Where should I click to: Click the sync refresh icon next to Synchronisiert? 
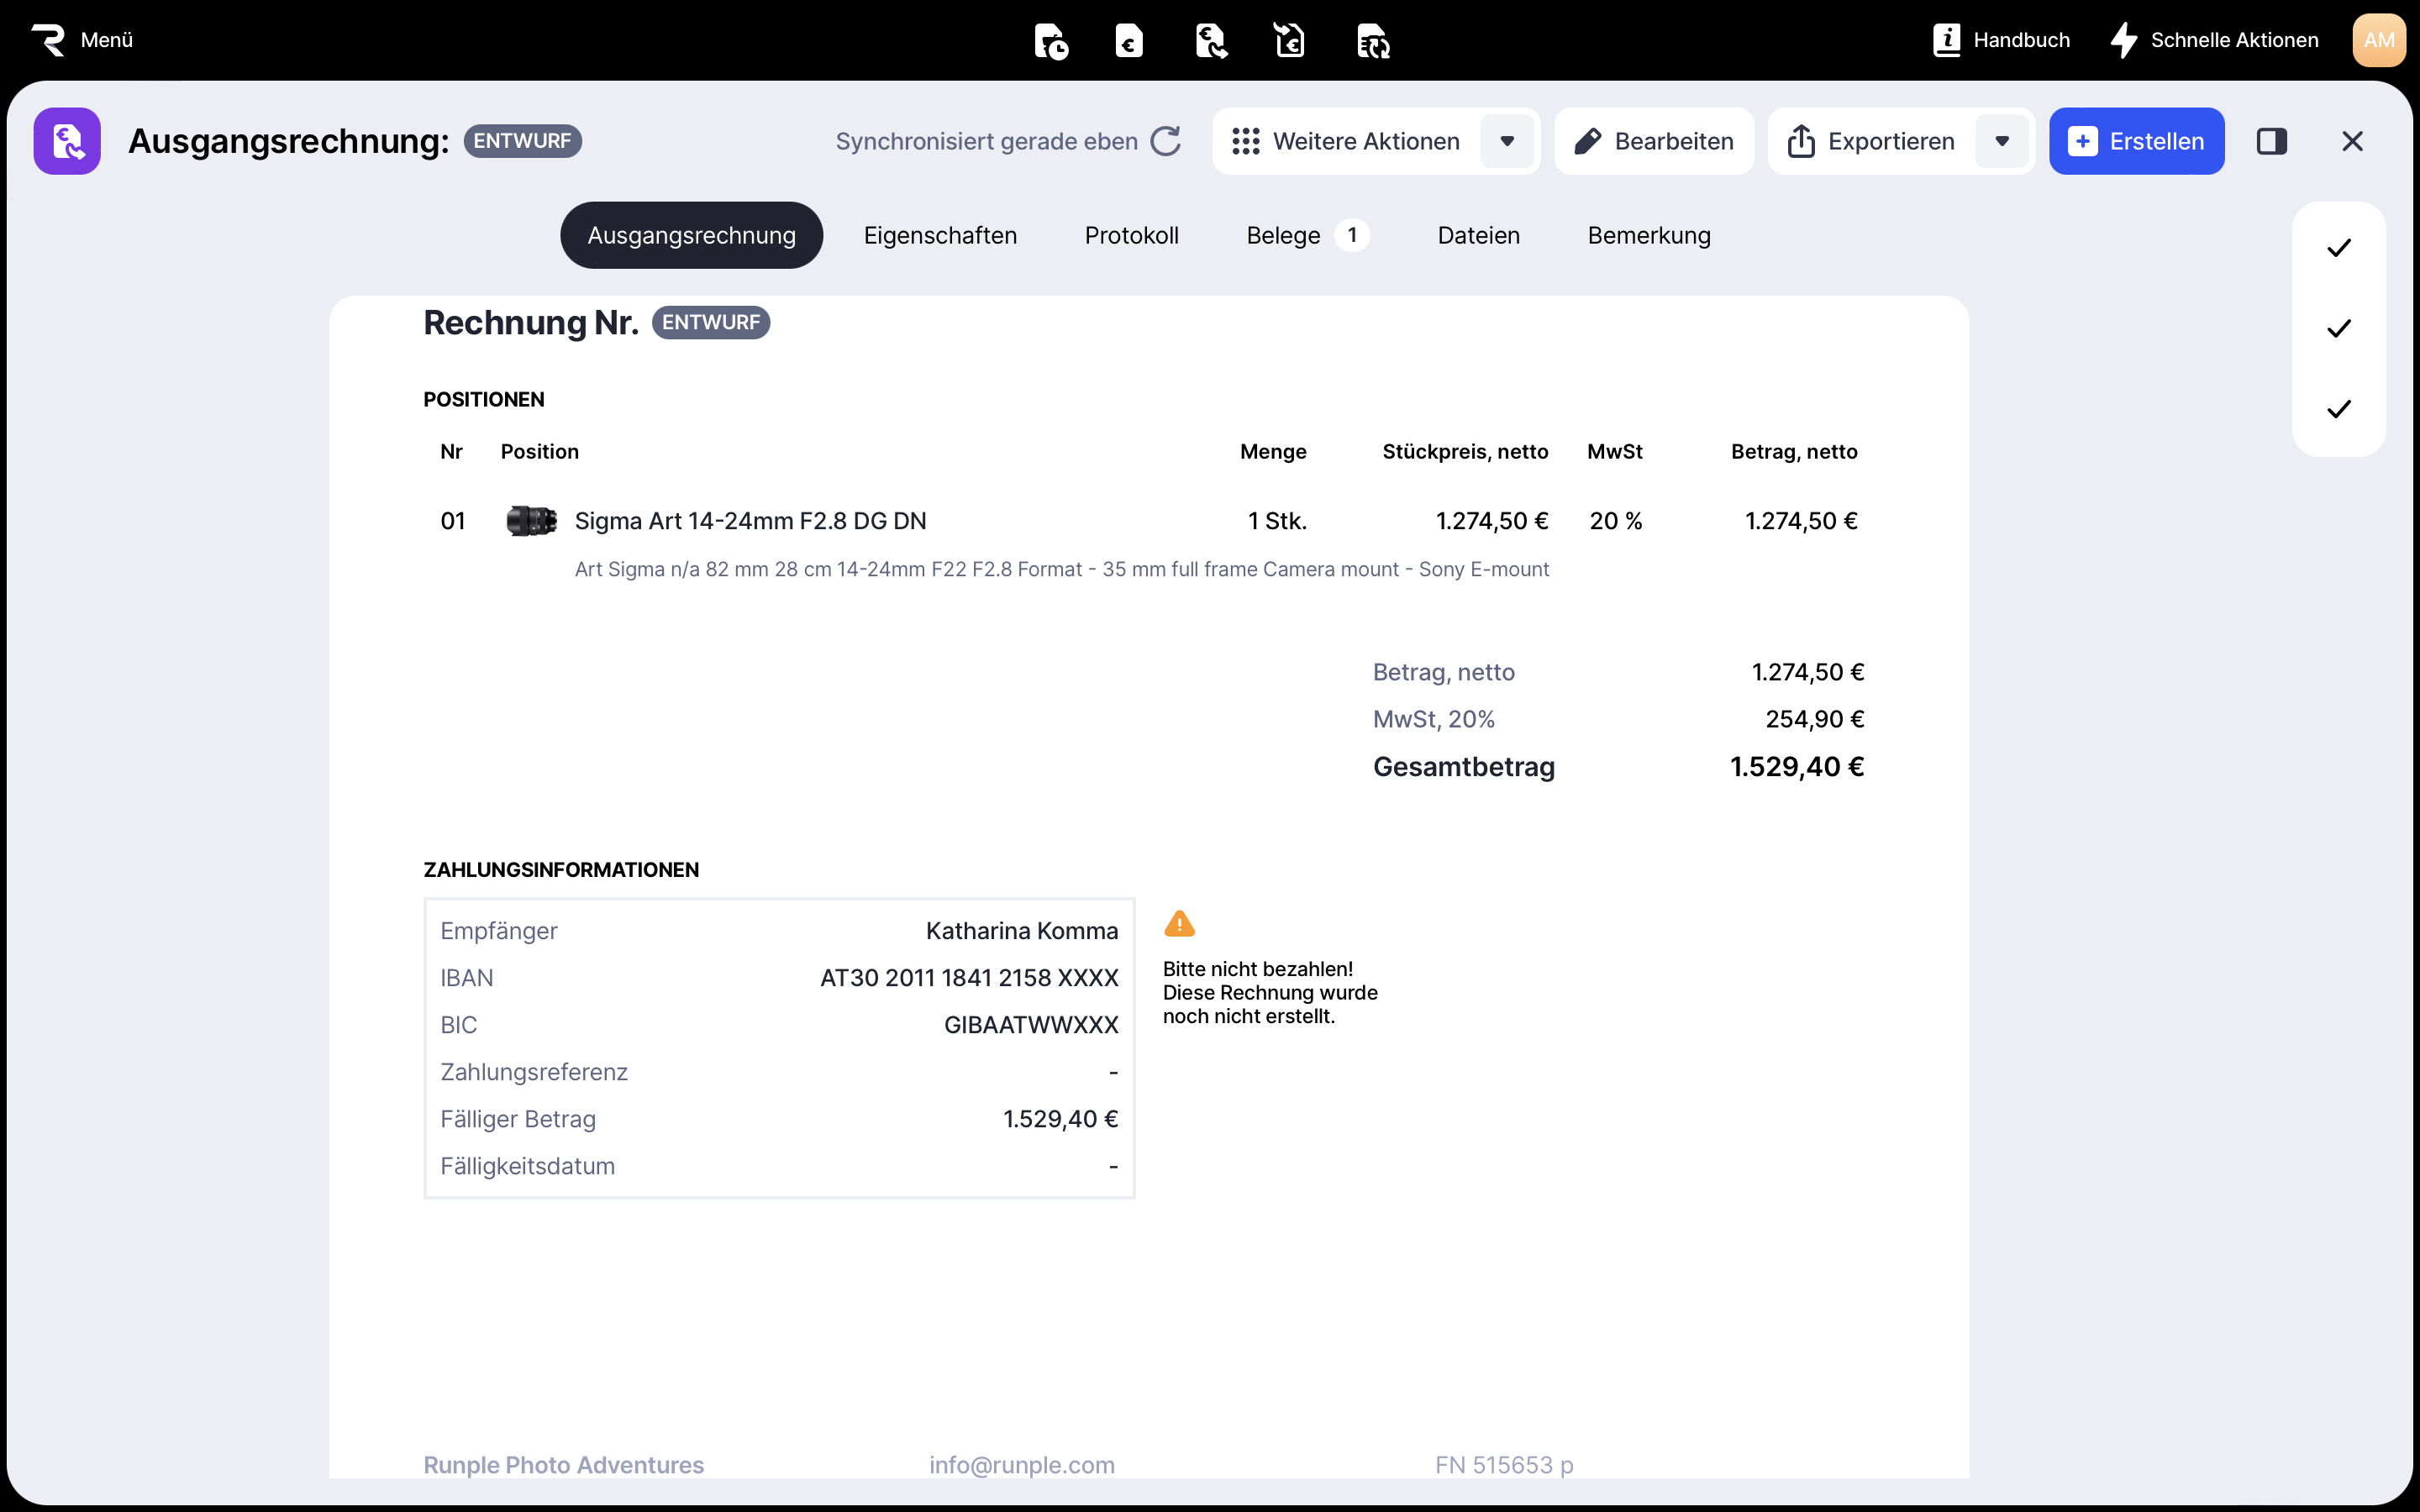point(1166,141)
